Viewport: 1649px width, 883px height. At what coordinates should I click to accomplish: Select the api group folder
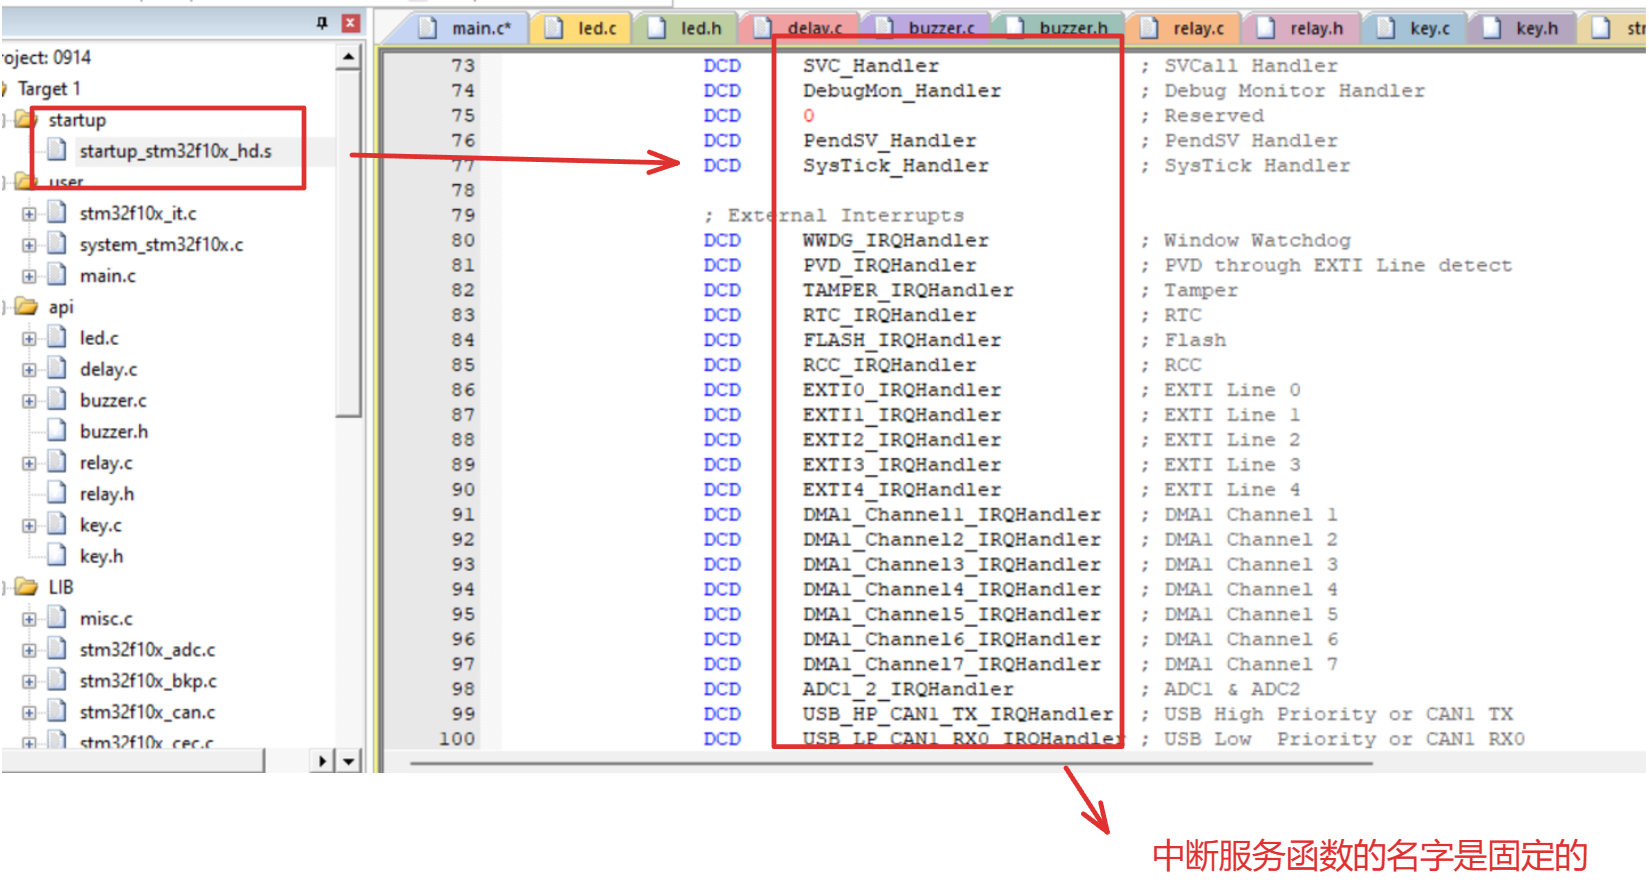(x=61, y=307)
